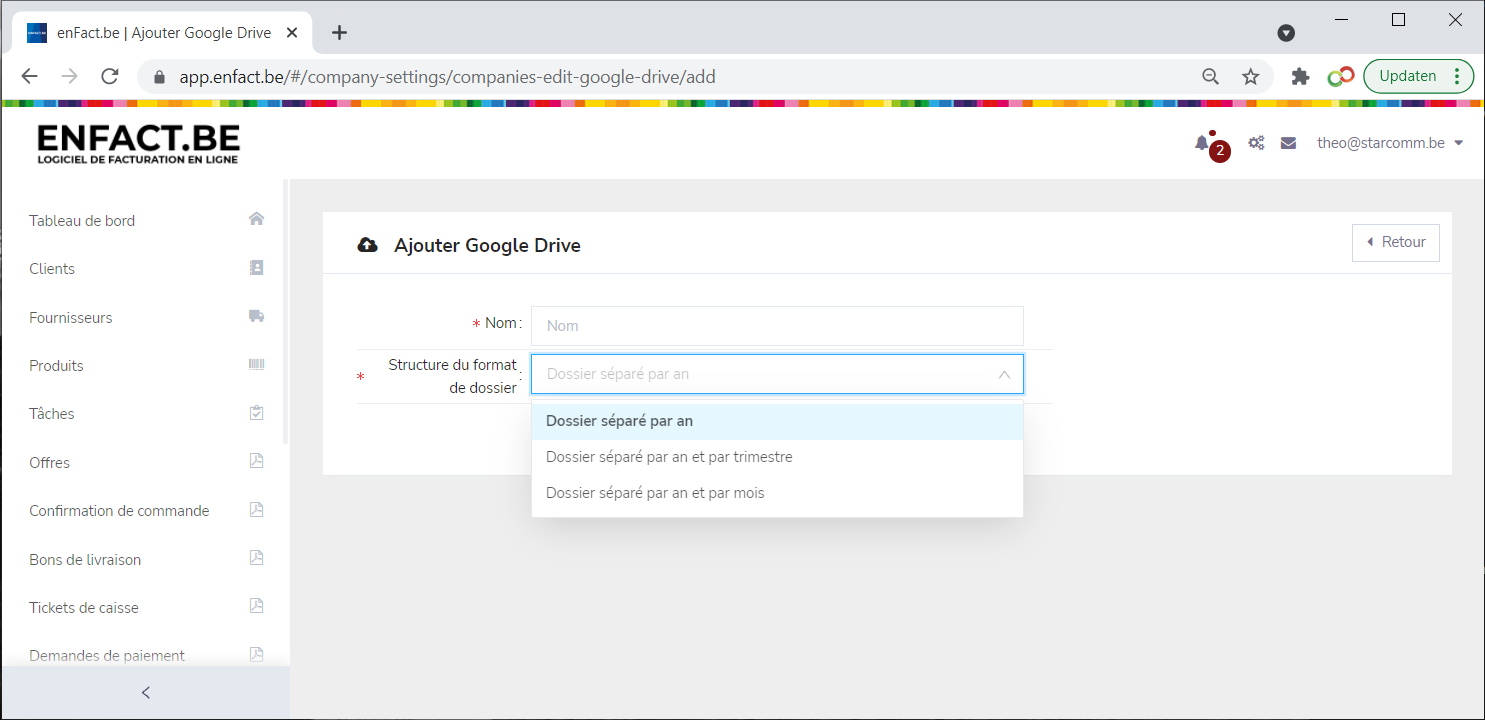1485x720 pixels.
Task: Open the mail envelope icon
Action: point(1288,143)
